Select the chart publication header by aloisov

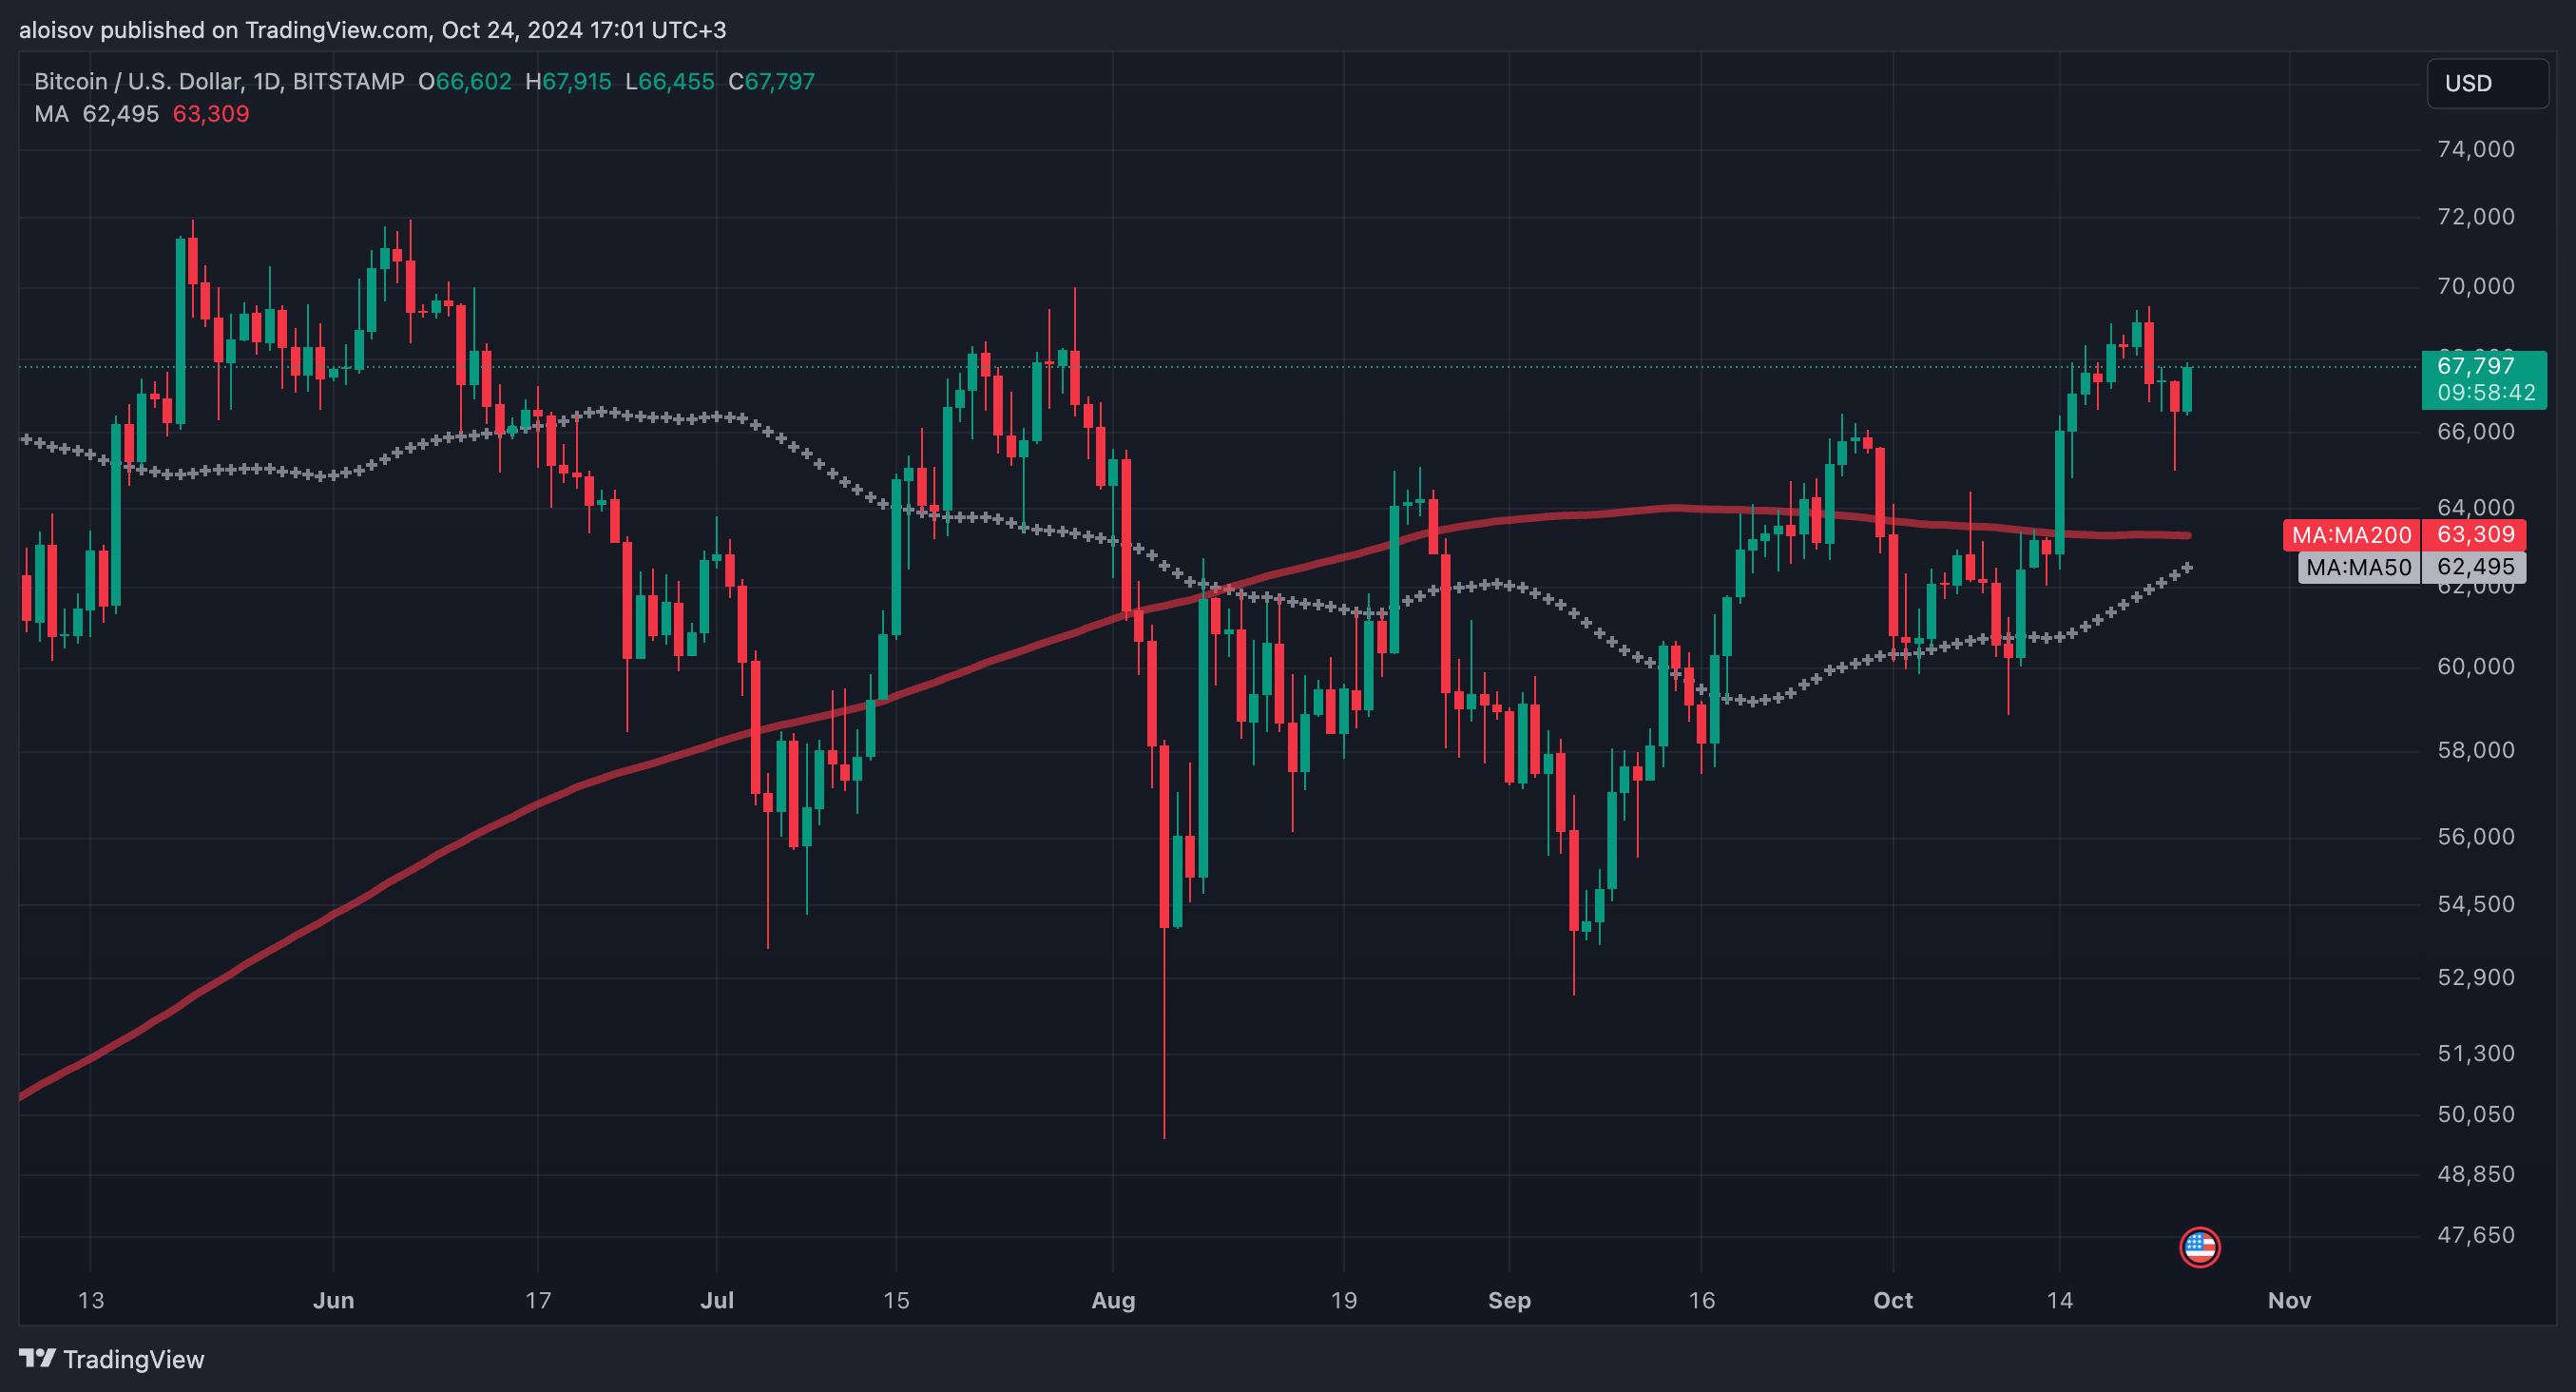pos(373,30)
